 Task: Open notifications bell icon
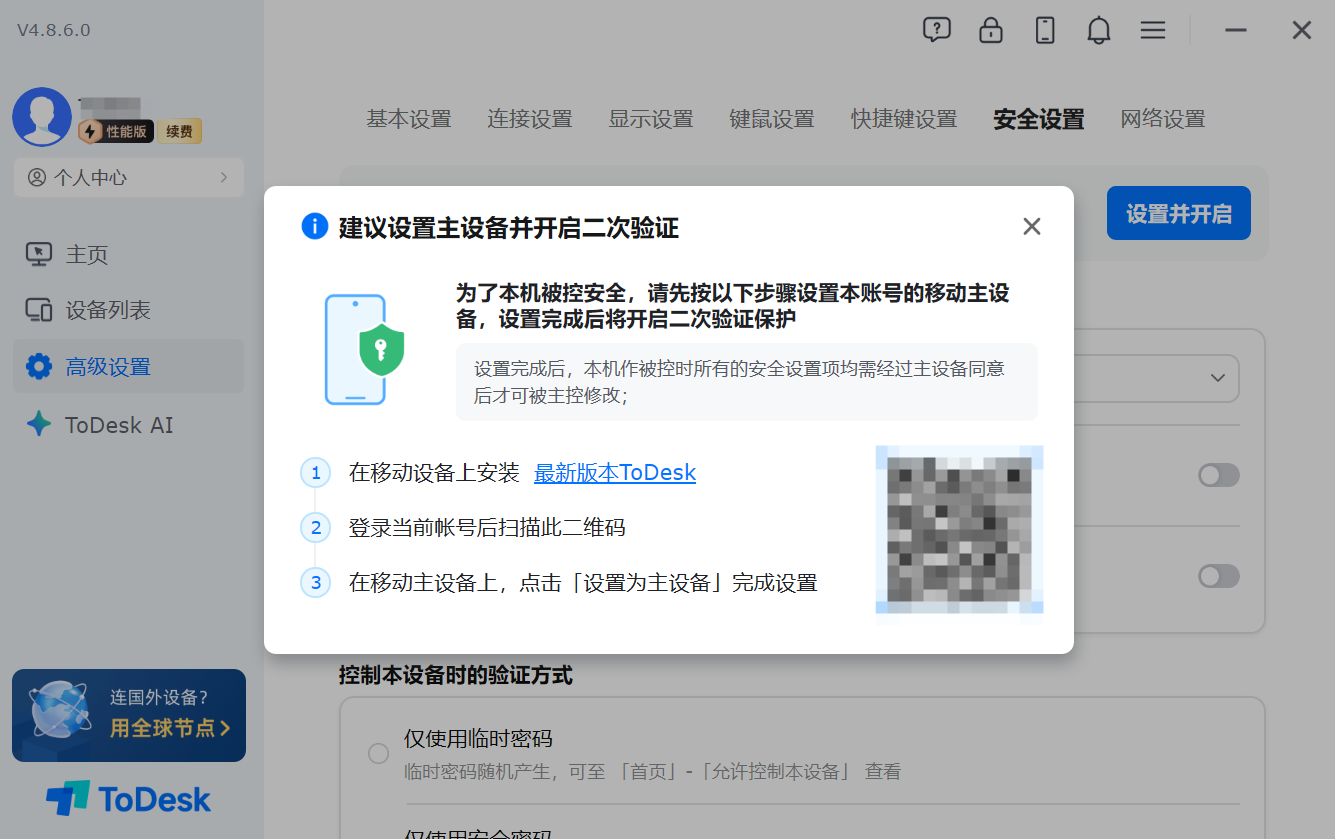click(x=1099, y=30)
